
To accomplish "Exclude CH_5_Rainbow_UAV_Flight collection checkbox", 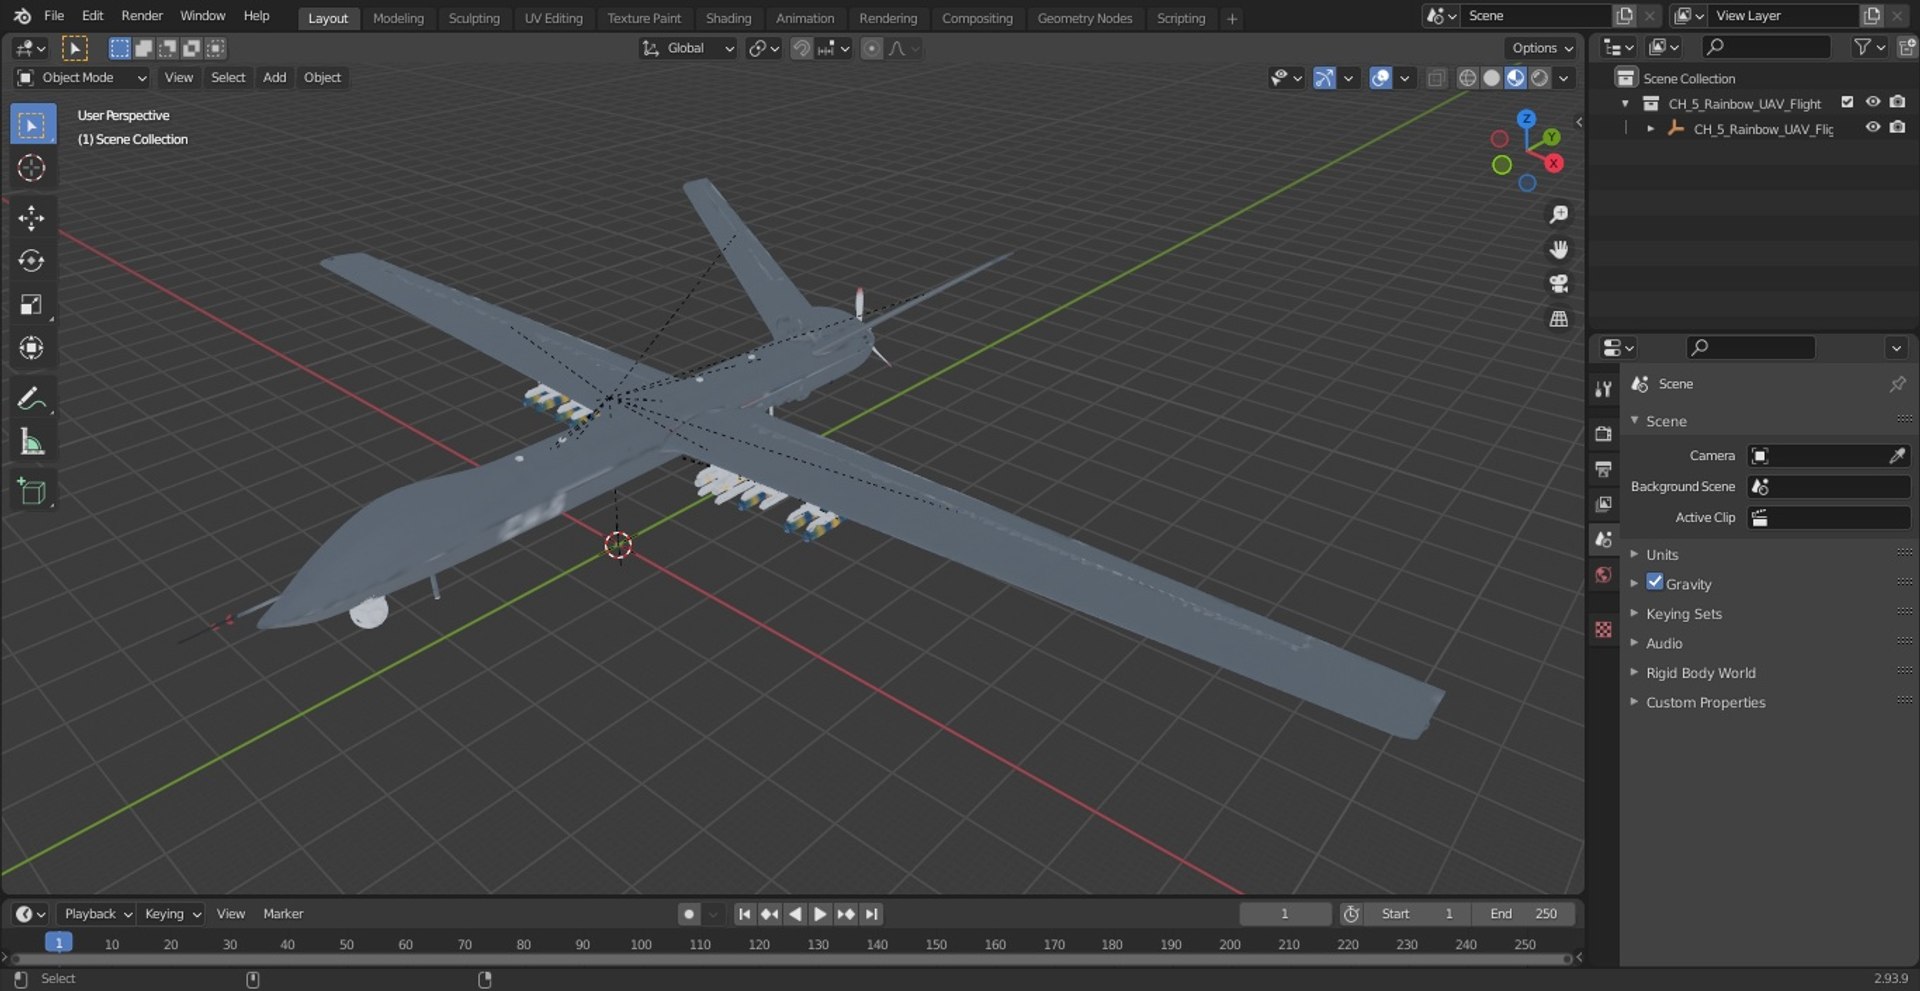I will (1847, 102).
